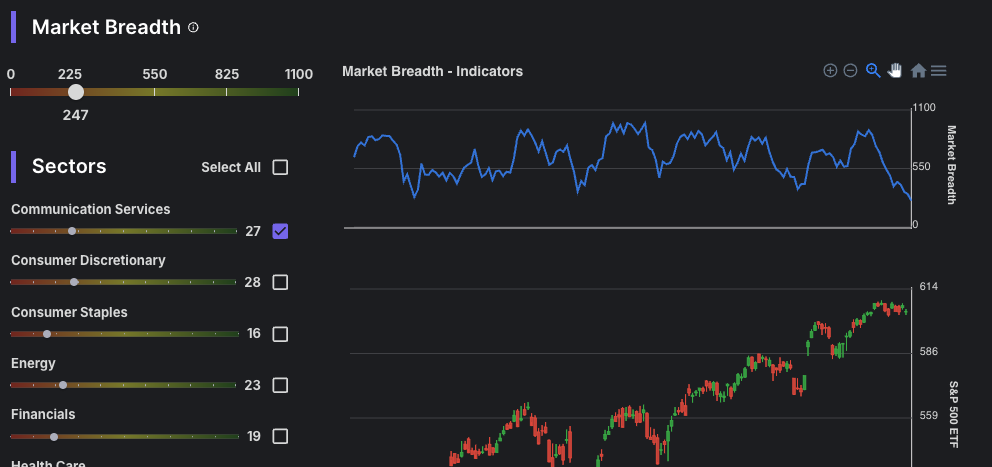Open the chart hamburger menu
Viewport: 992px width, 467px height.
[939, 70]
